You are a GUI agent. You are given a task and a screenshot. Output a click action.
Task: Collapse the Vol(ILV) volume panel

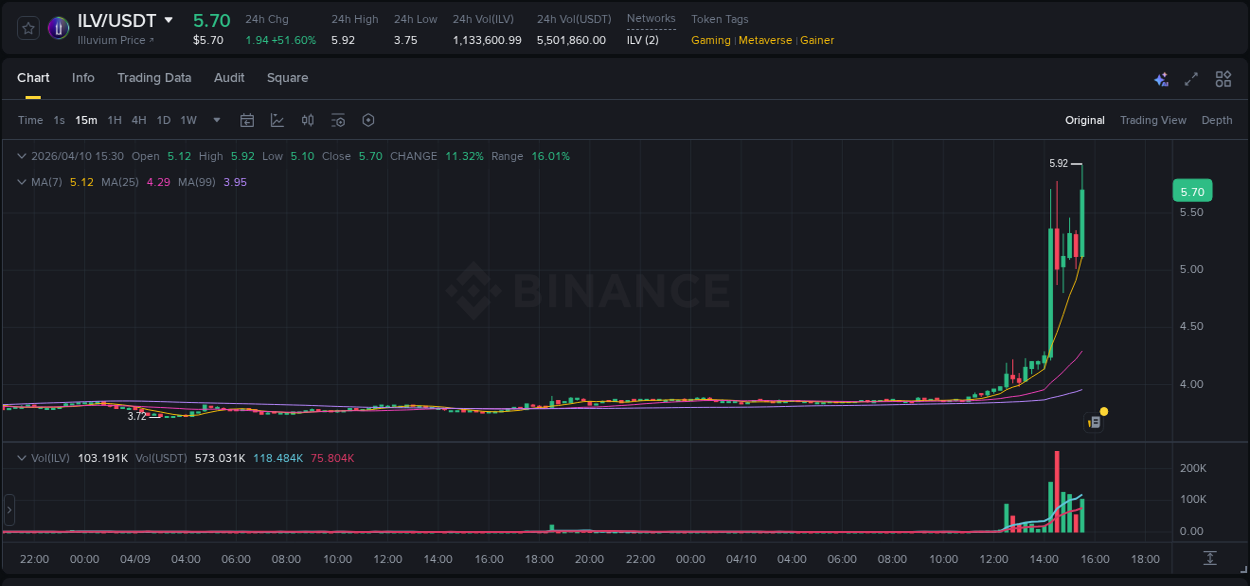click(20, 457)
